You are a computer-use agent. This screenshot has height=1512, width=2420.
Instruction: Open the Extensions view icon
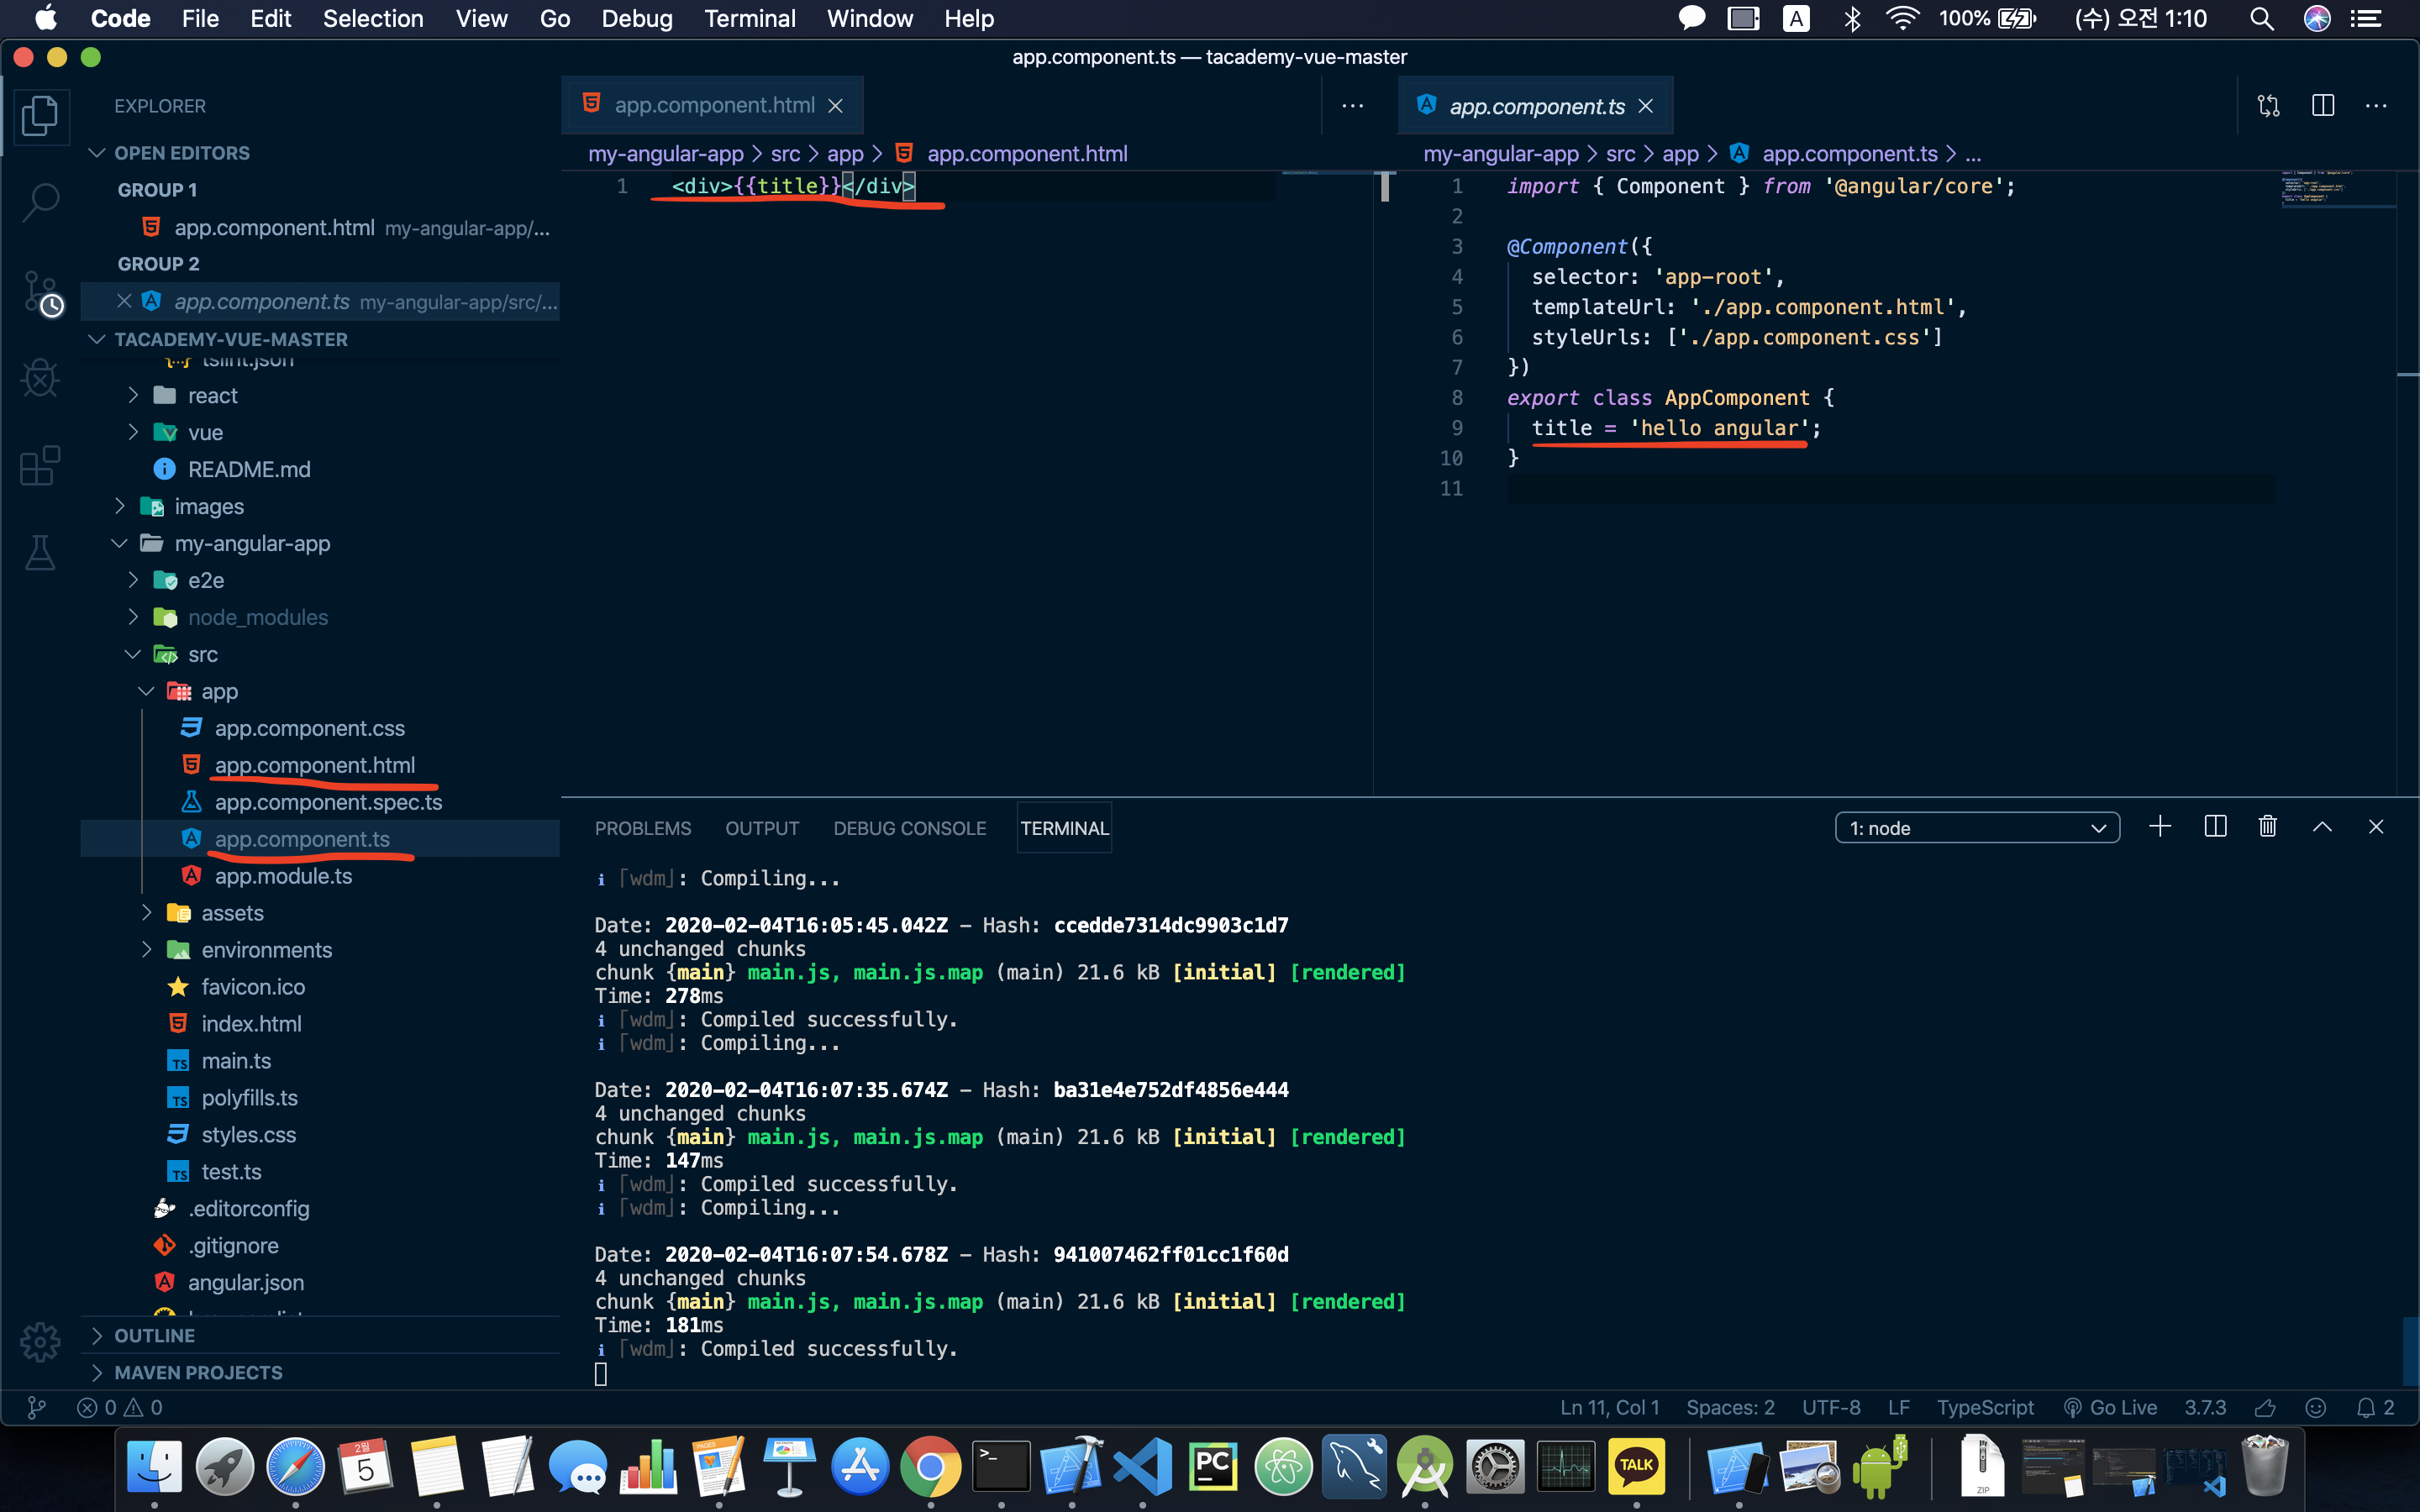click(x=40, y=466)
